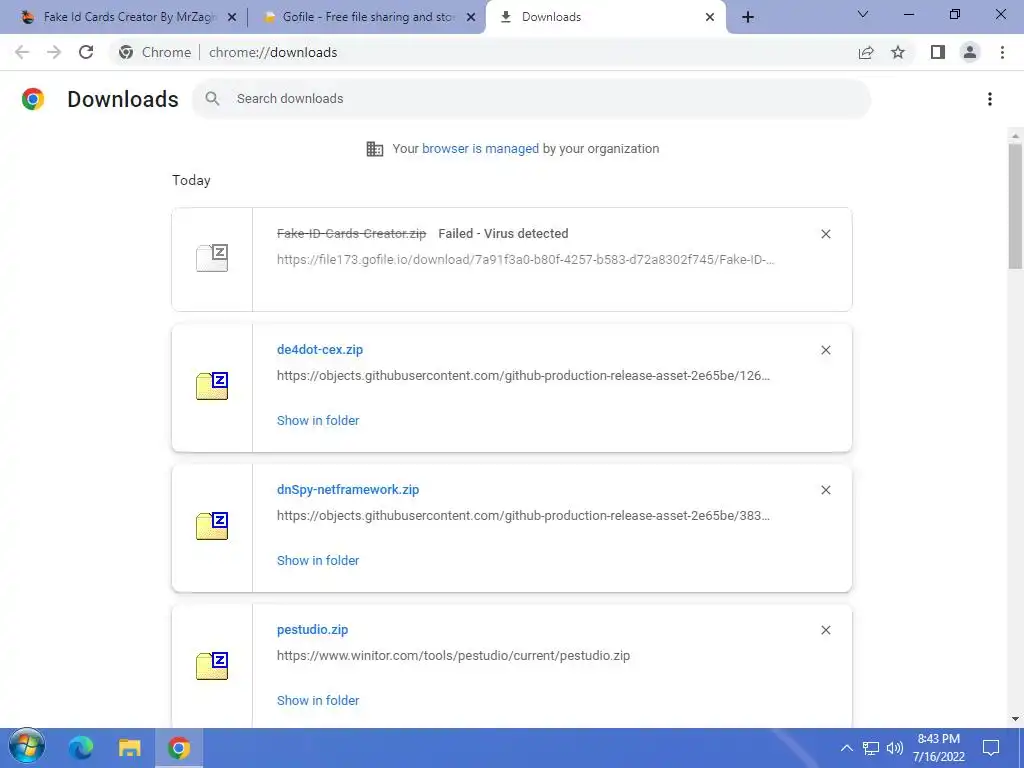Remove dnSpy-netframework.zip from list
The width and height of the screenshot is (1024, 768).
(825, 490)
